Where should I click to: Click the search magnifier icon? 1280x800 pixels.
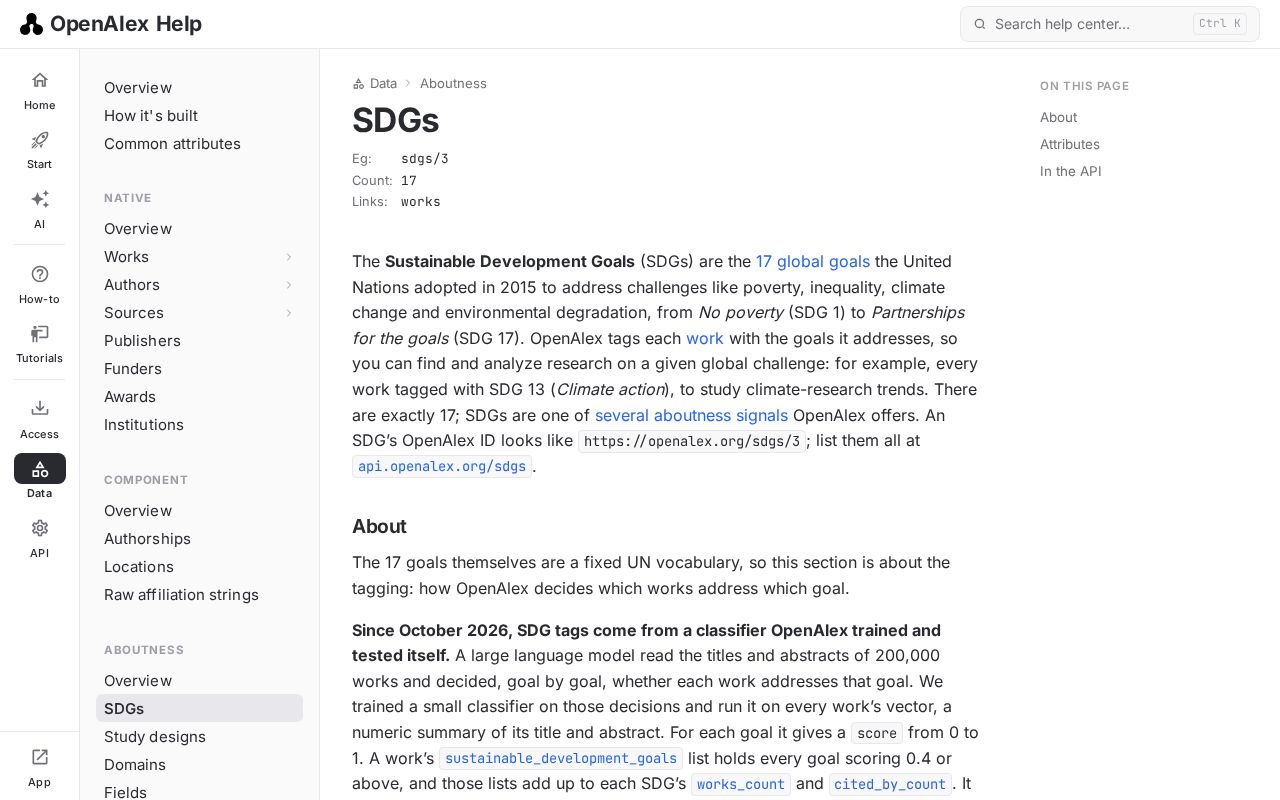coord(980,24)
